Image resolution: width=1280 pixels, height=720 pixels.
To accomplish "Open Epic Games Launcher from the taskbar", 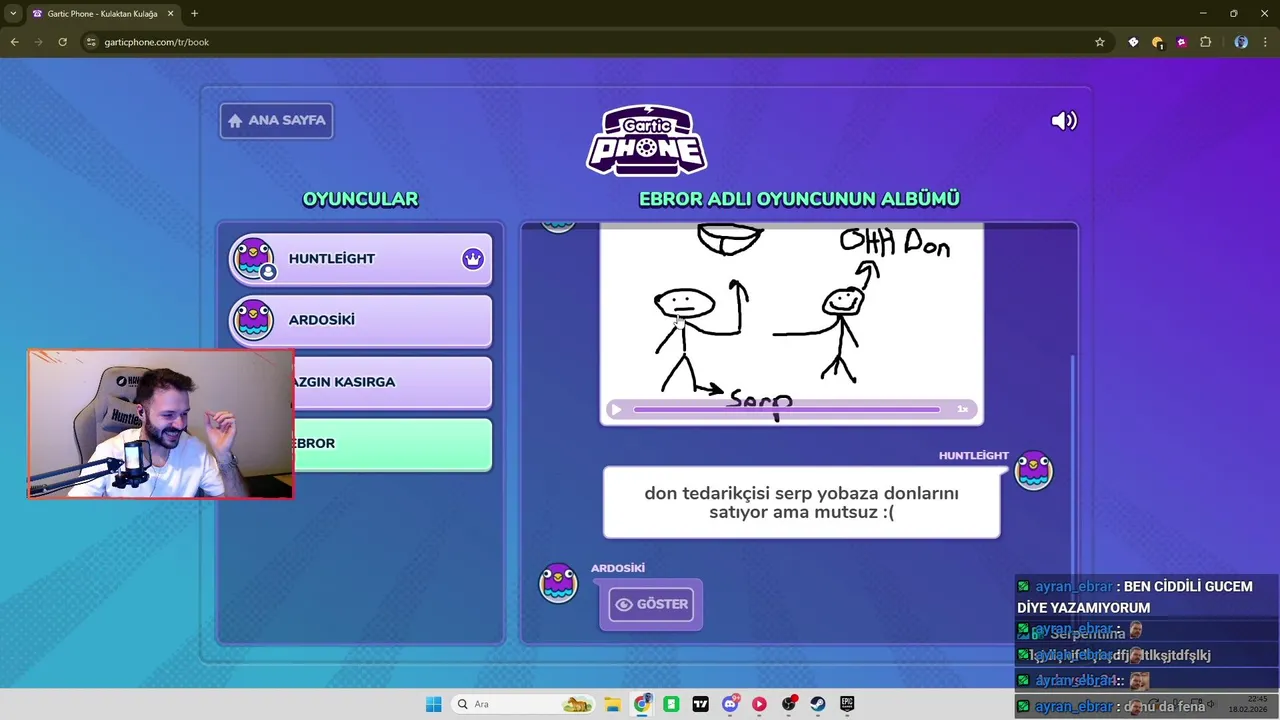I will pyautogui.click(x=847, y=704).
